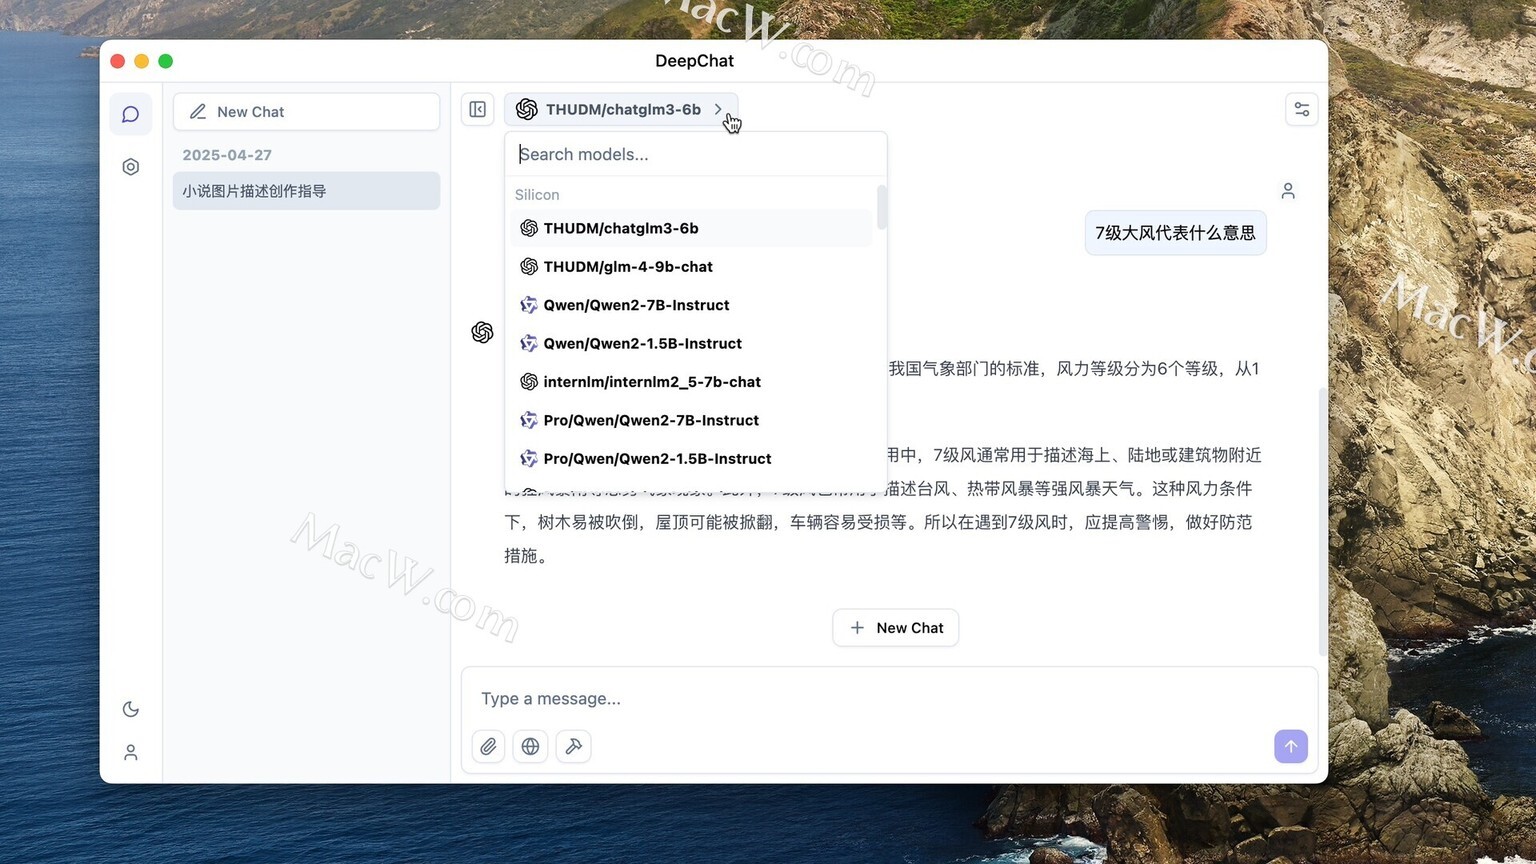Collapse the chat list panel icon
1536x864 pixels.
pos(478,109)
